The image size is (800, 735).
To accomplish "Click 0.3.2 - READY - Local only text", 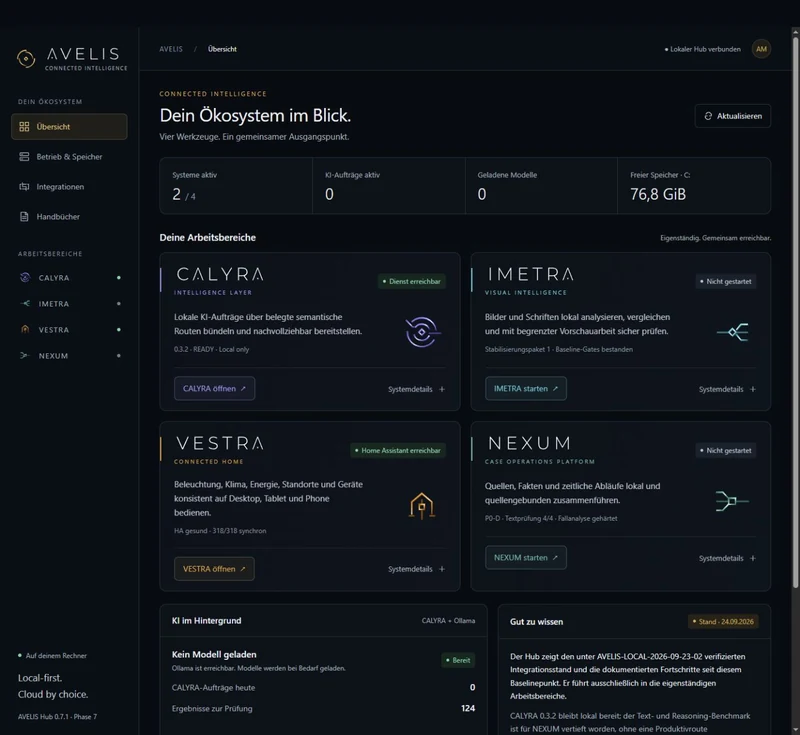I will coord(211,349).
